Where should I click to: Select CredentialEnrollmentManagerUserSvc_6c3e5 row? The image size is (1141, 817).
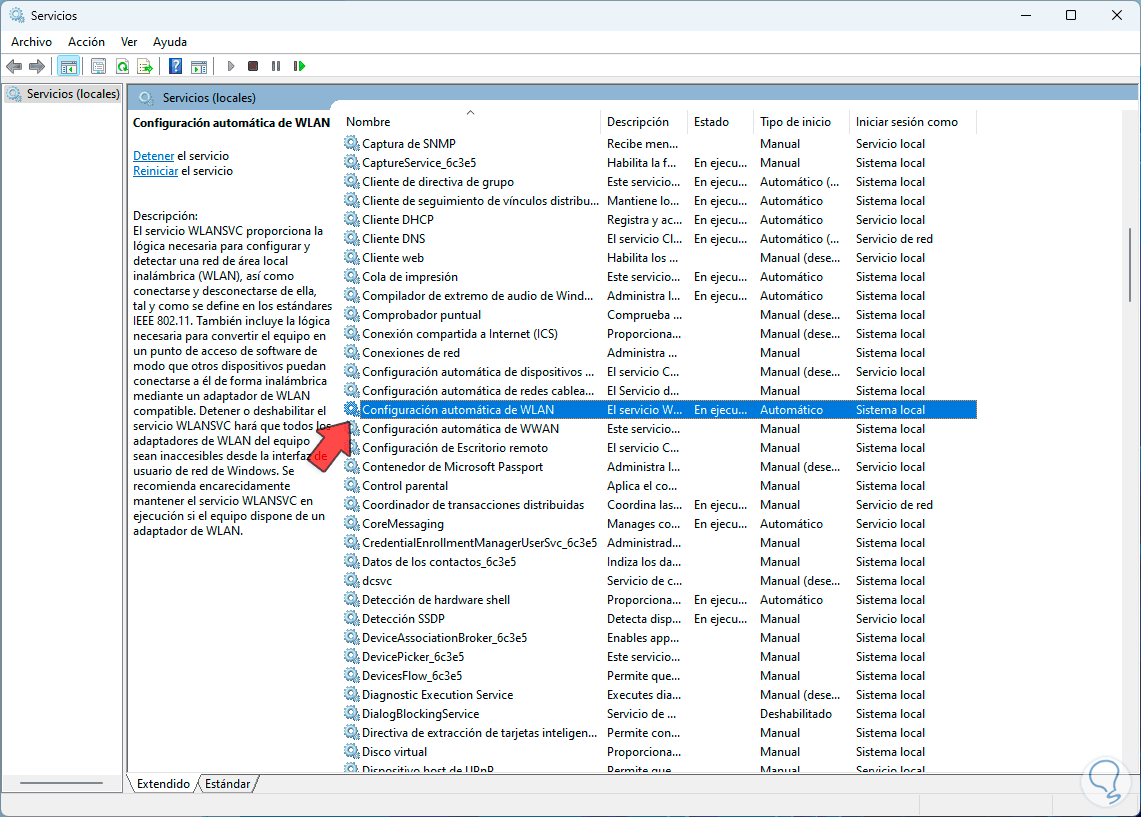(x=660, y=543)
